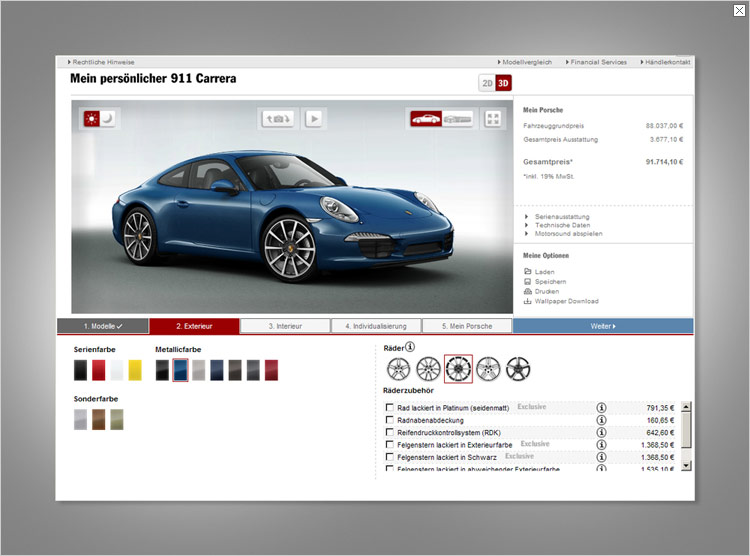Viewport: 750px width, 556px height.
Task: Show info for Reifendruckkontrollsystem (RDK)
Action: click(x=601, y=433)
